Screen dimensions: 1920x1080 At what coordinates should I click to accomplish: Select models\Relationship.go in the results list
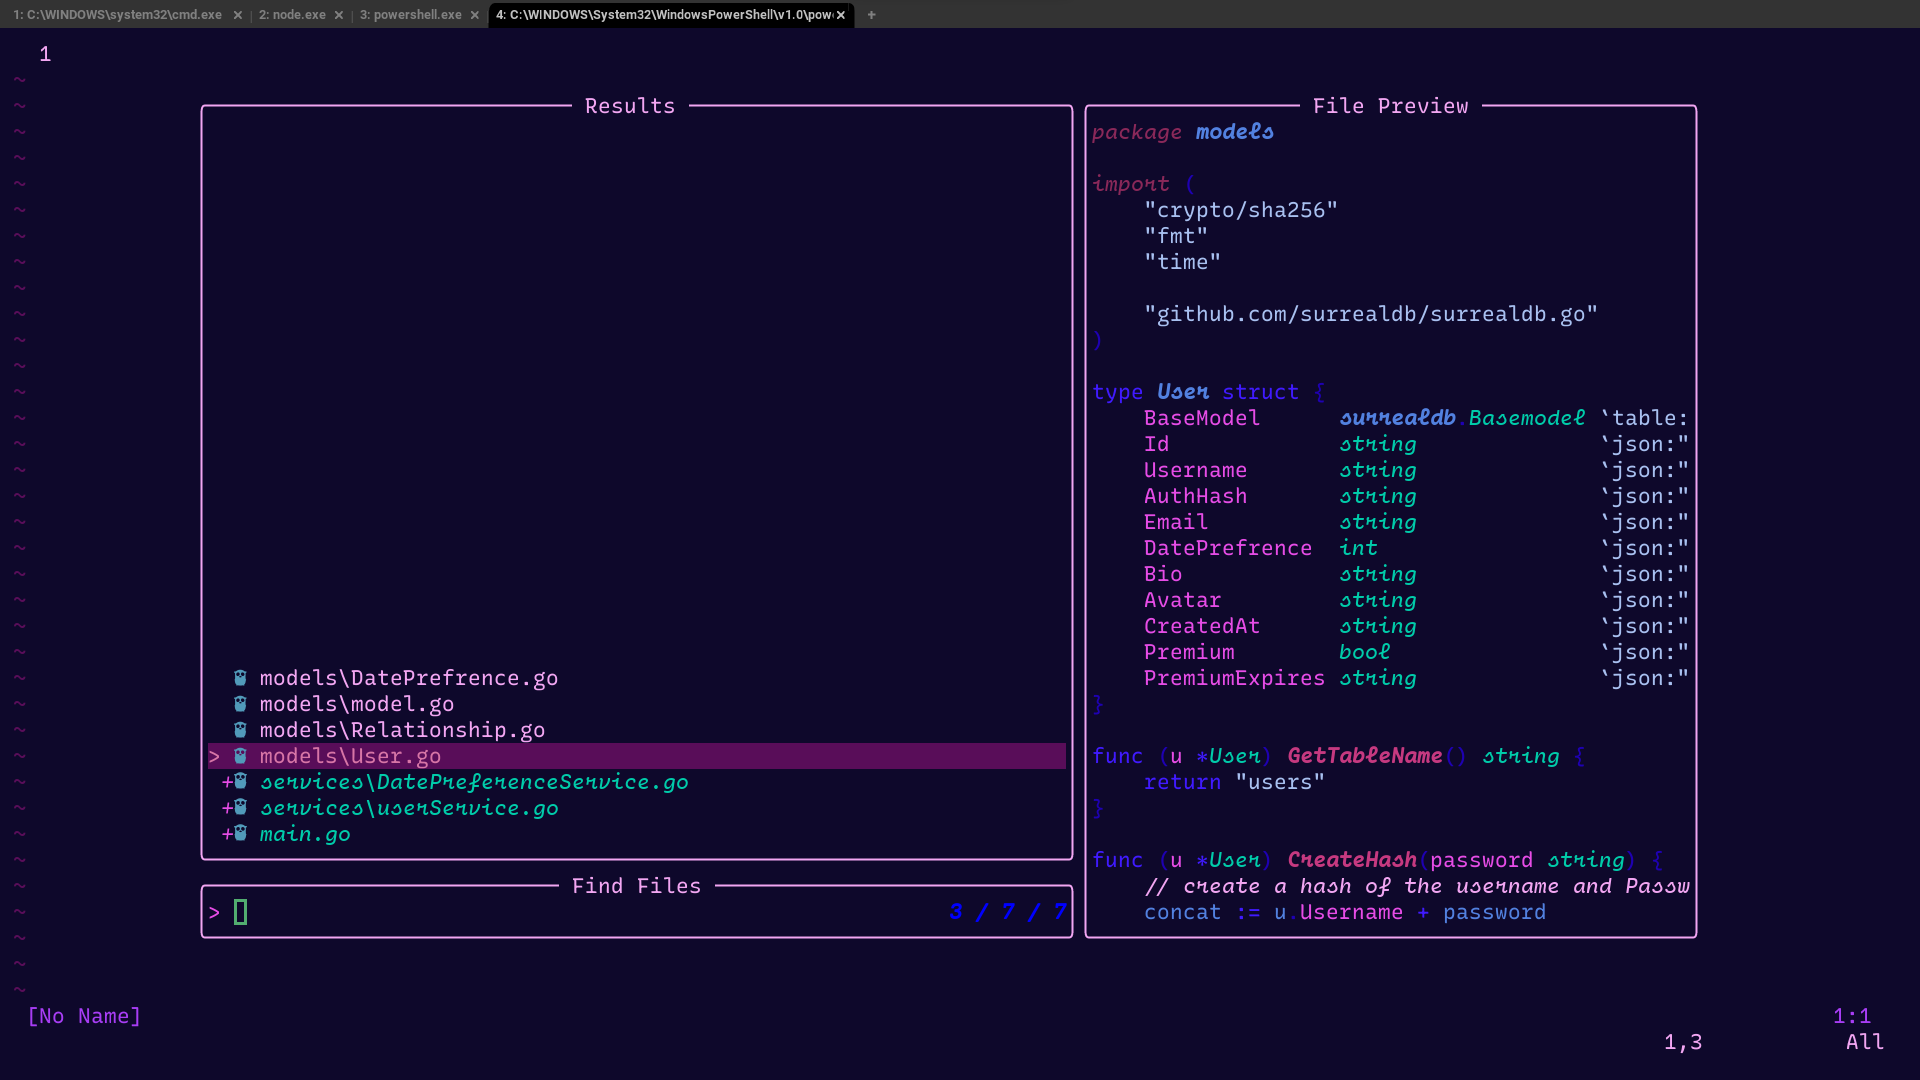pyautogui.click(x=402, y=730)
